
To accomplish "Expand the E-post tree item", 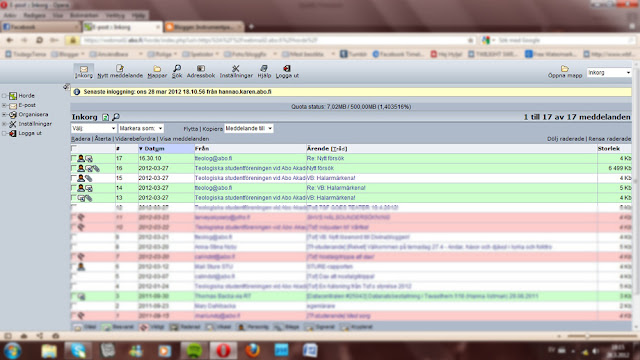I will (x=4, y=105).
